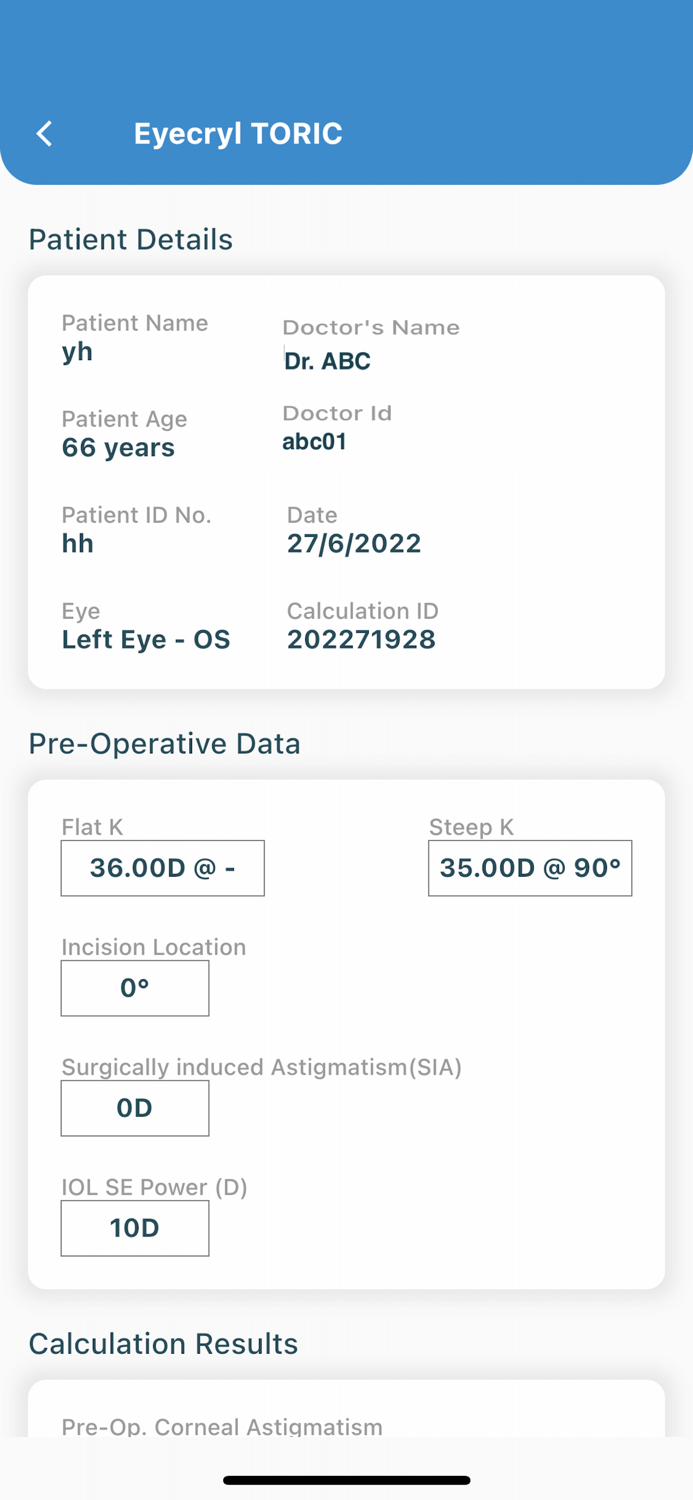The width and height of the screenshot is (693, 1500).
Task: Tap the patient age 66 years
Action: (118, 447)
